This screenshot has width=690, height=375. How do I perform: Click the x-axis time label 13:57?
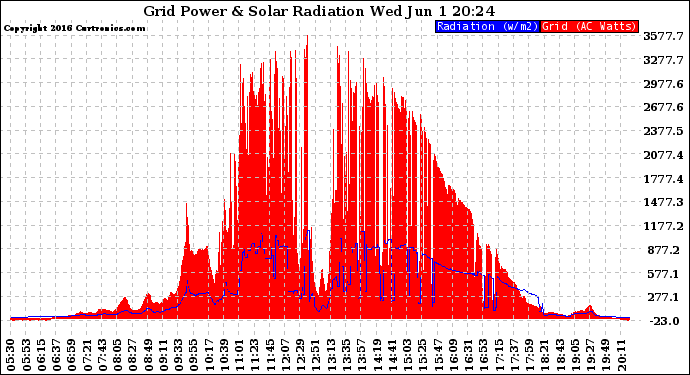362,355
